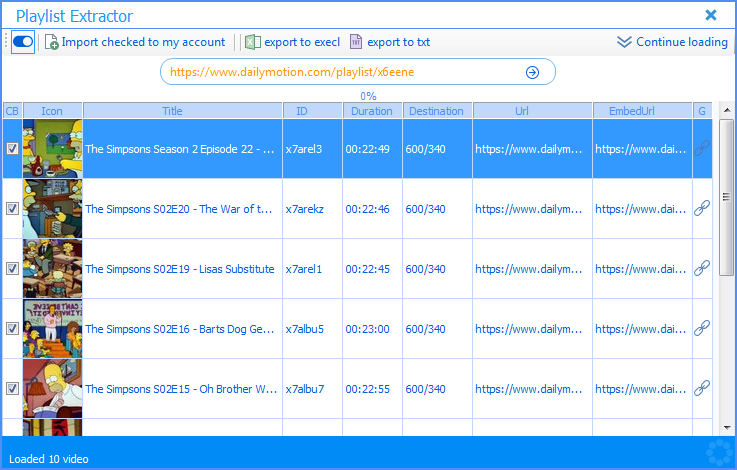
Task: Click the link icon in the S02E15 row
Action: pos(702,388)
